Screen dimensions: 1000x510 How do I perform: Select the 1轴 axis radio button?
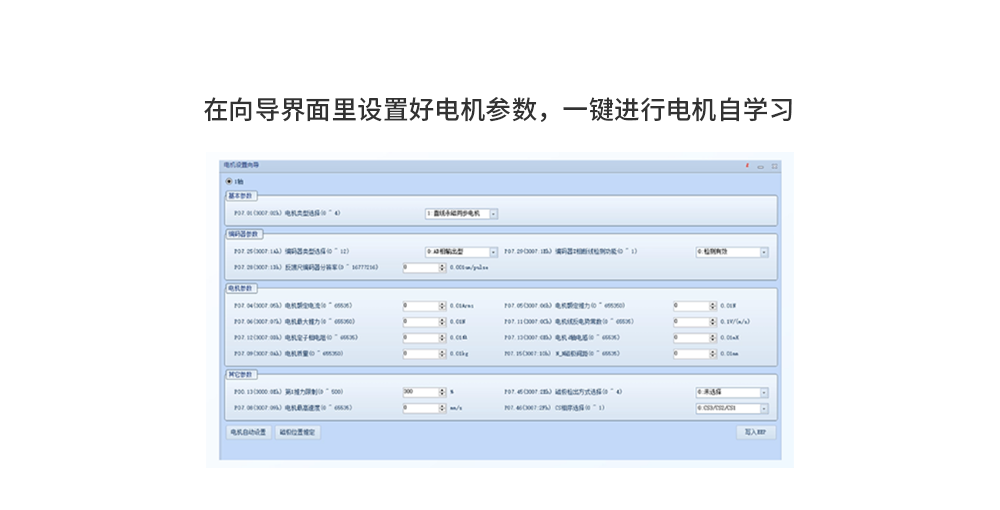pyautogui.click(x=229, y=181)
